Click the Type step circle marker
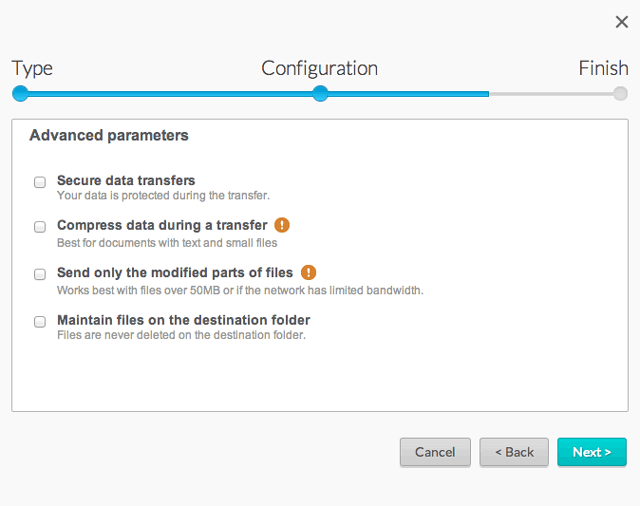 point(20,94)
